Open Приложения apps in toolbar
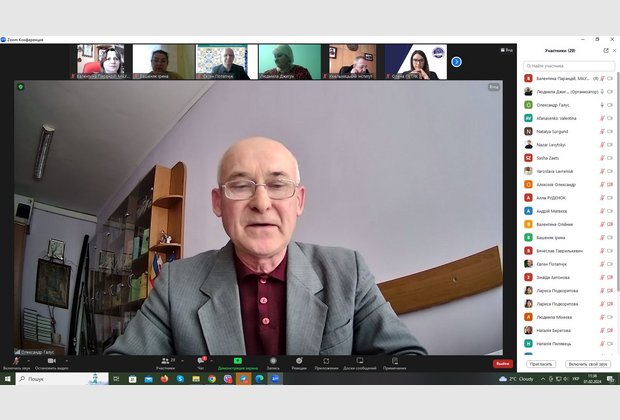Image resolution: width=620 pixels, height=420 pixels. (x=326, y=363)
